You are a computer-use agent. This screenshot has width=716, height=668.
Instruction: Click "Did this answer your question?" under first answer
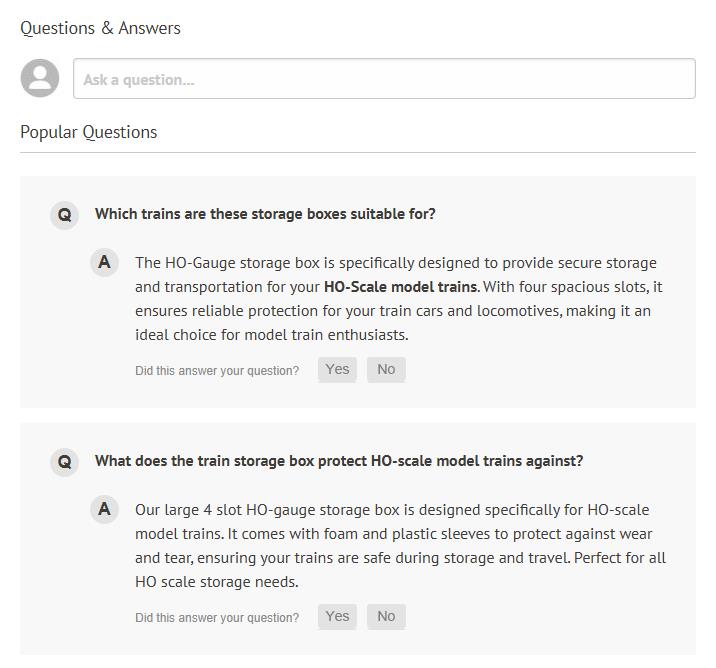tap(217, 371)
